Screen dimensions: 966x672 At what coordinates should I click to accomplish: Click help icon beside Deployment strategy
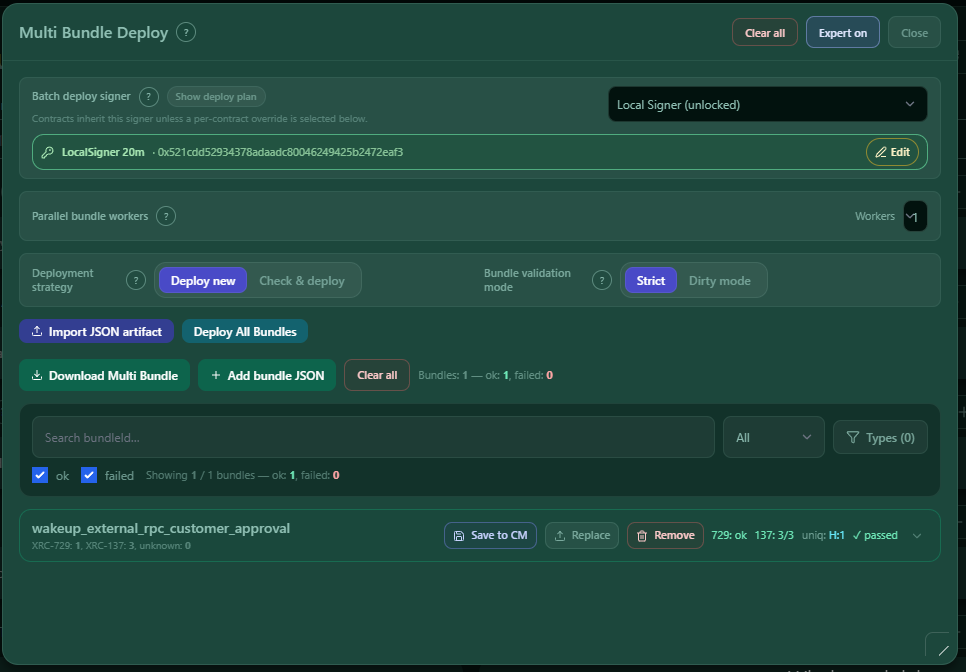tap(136, 280)
